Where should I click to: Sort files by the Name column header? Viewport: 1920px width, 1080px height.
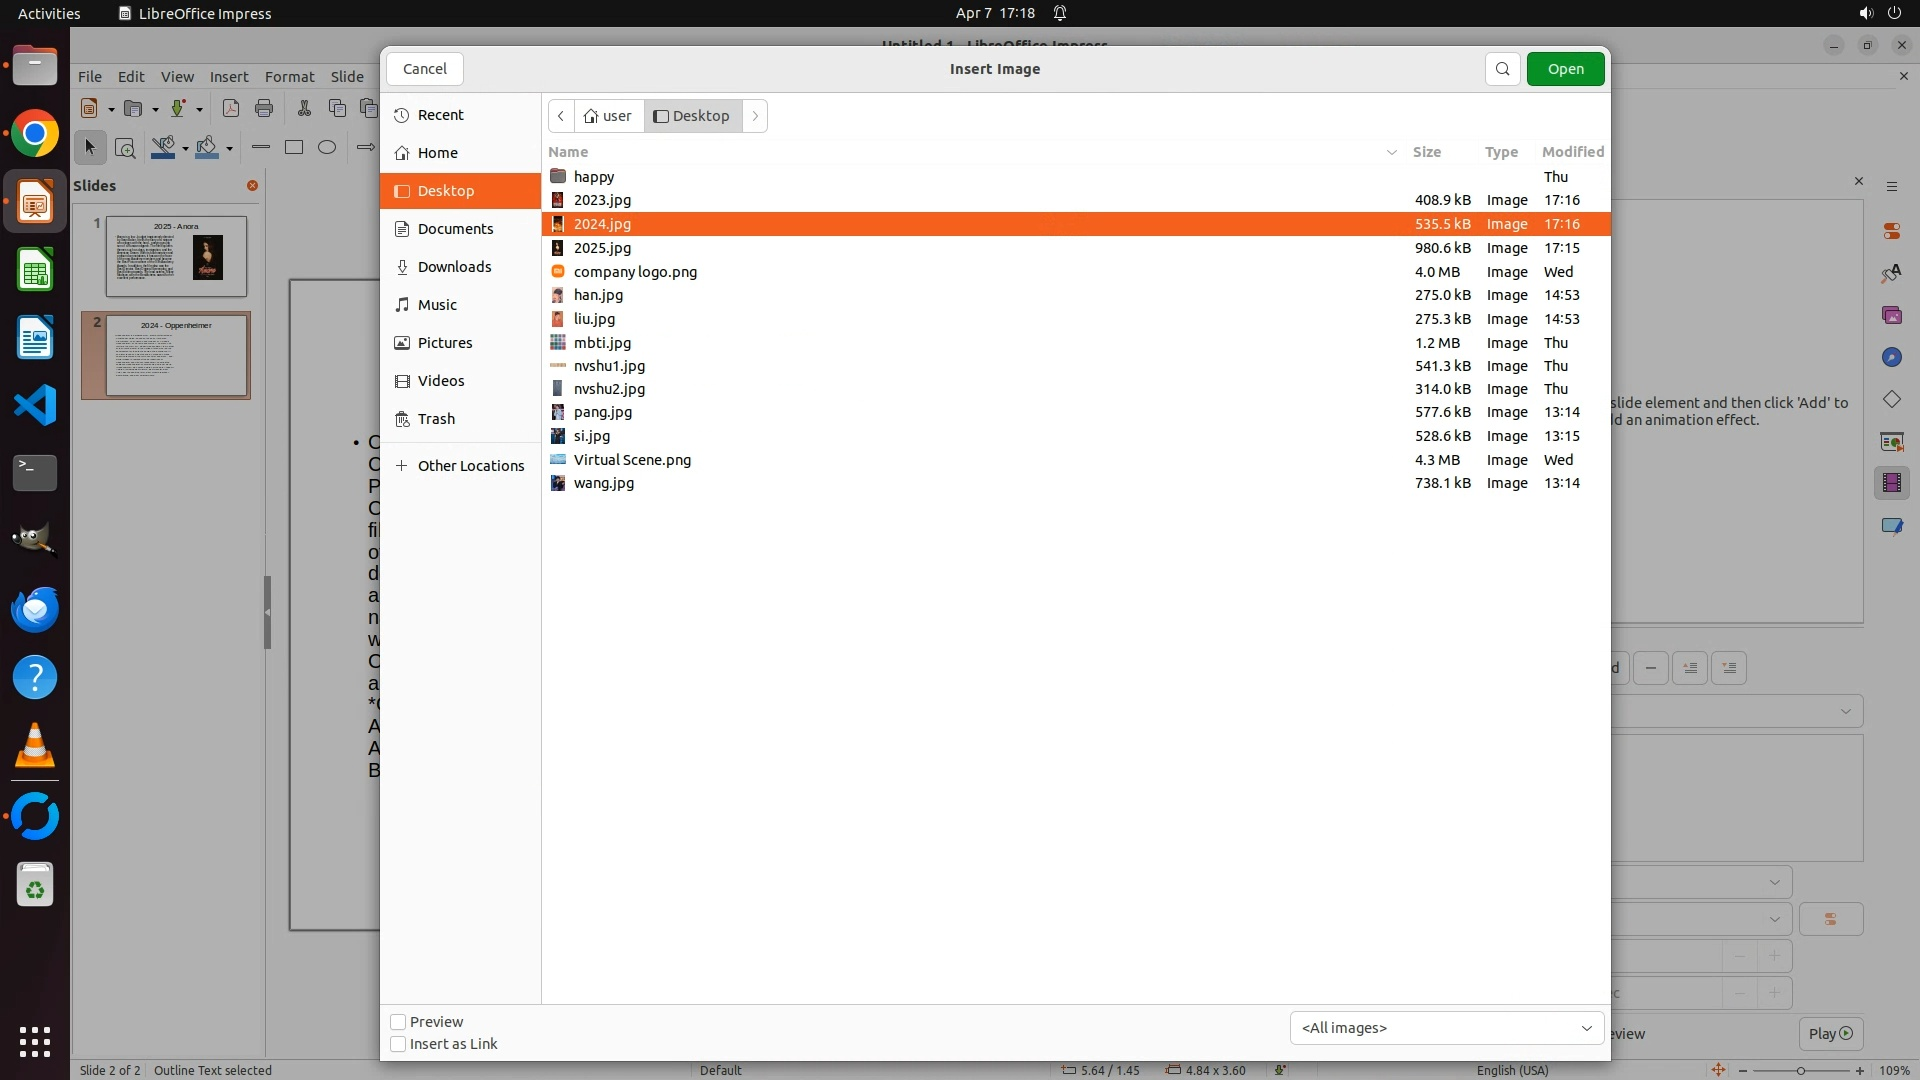(568, 152)
